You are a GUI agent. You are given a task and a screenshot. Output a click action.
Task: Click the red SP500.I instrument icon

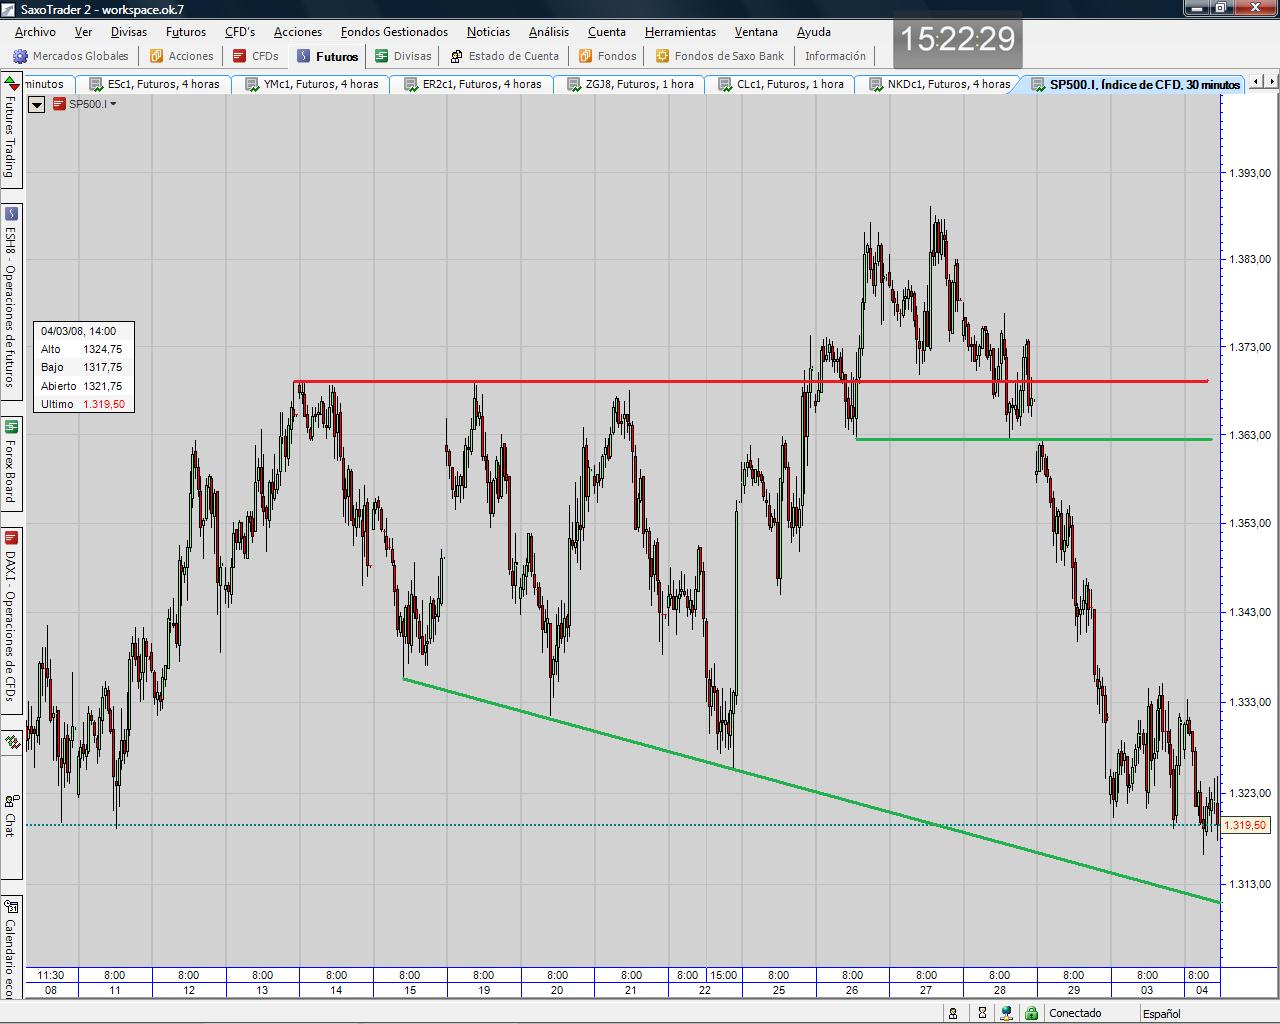pos(59,104)
